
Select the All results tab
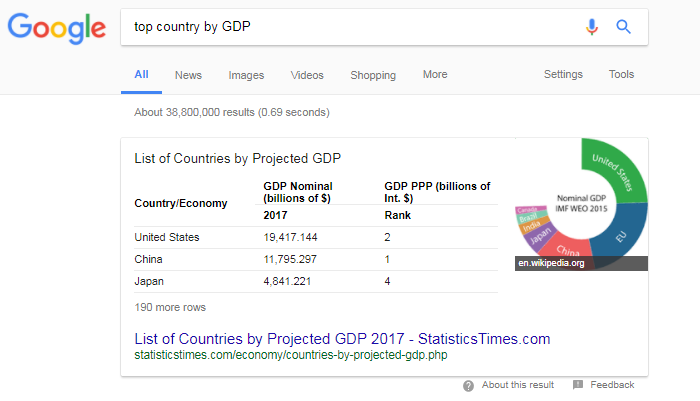click(x=141, y=74)
